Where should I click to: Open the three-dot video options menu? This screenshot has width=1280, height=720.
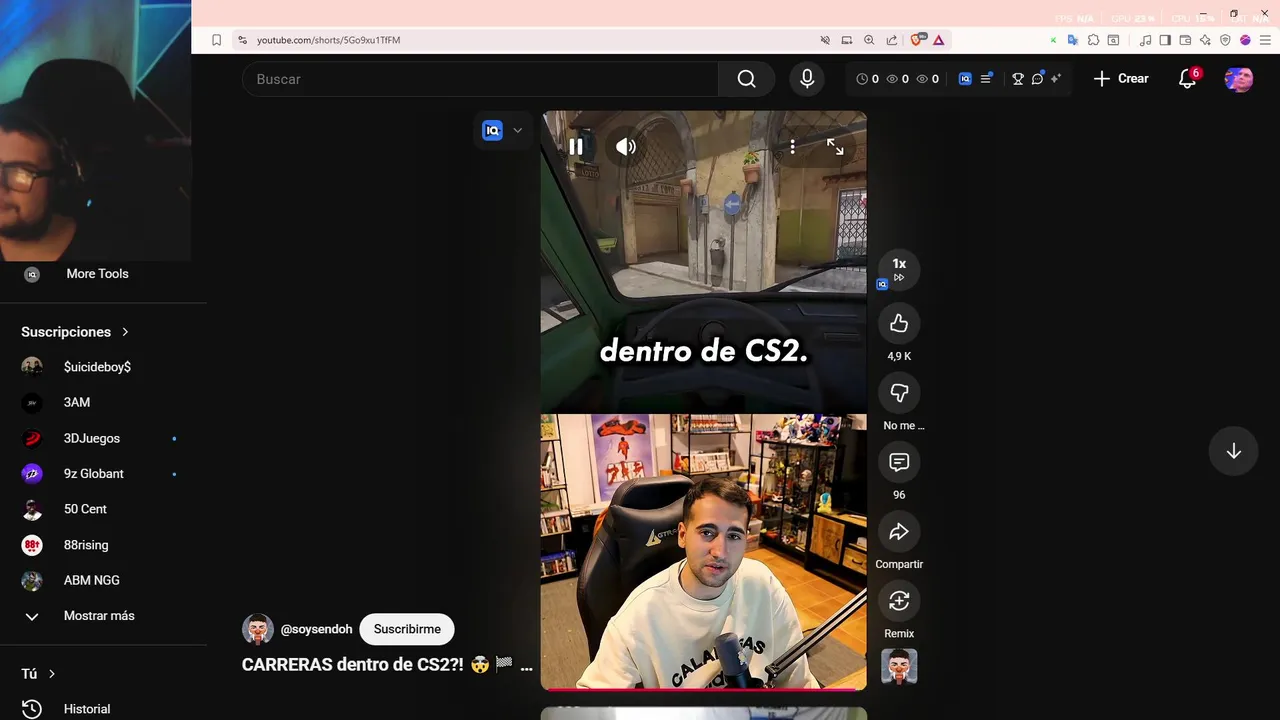pos(792,147)
